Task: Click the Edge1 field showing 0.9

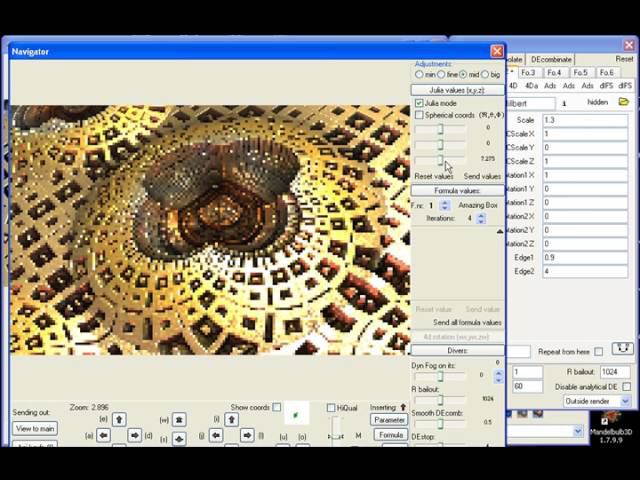Action: click(585, 258)
